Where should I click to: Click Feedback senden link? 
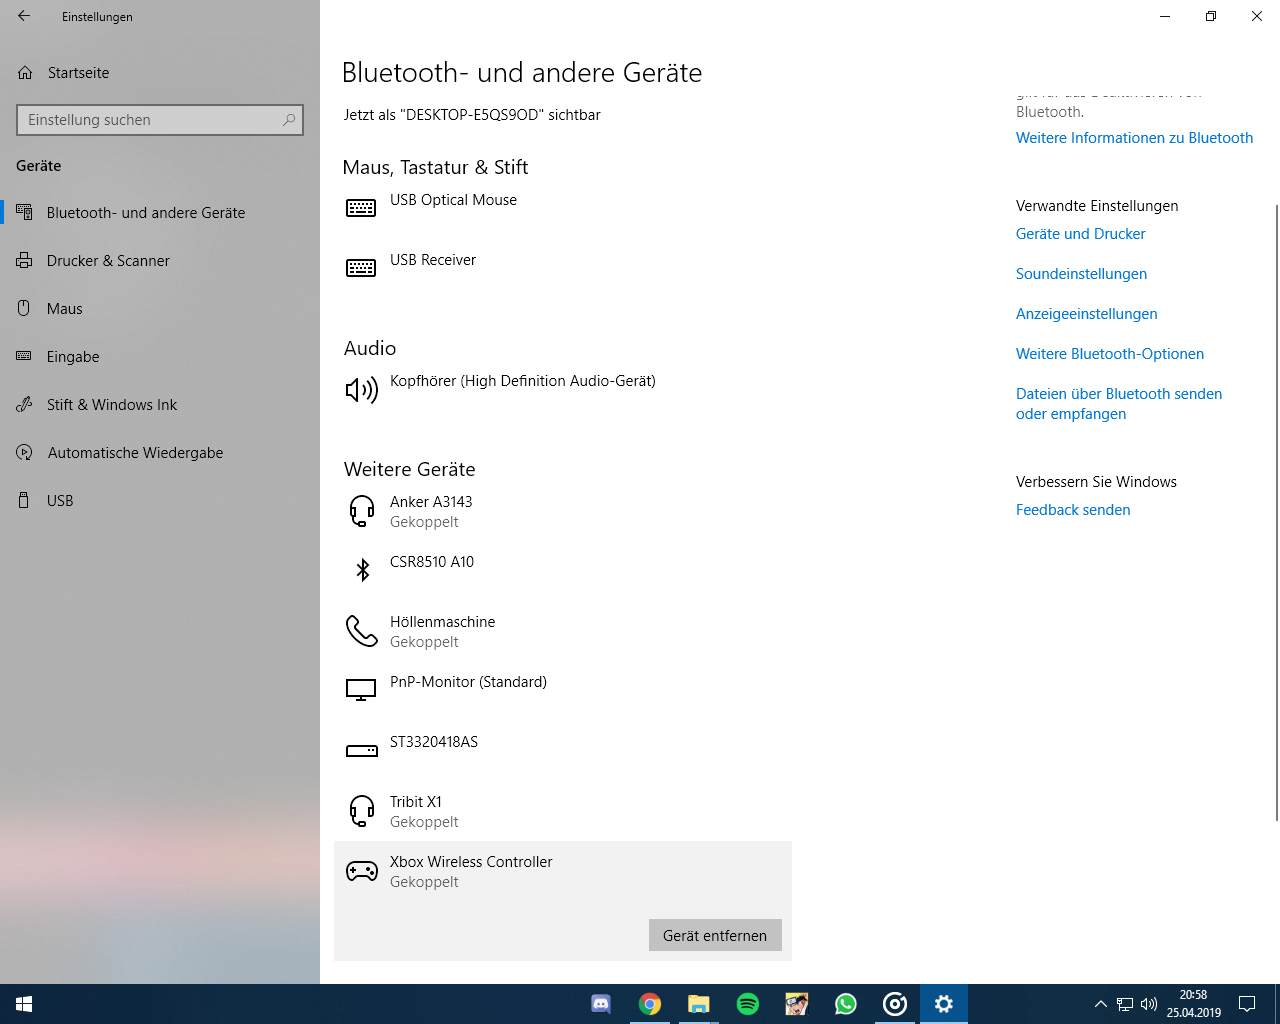(1073, 510)
